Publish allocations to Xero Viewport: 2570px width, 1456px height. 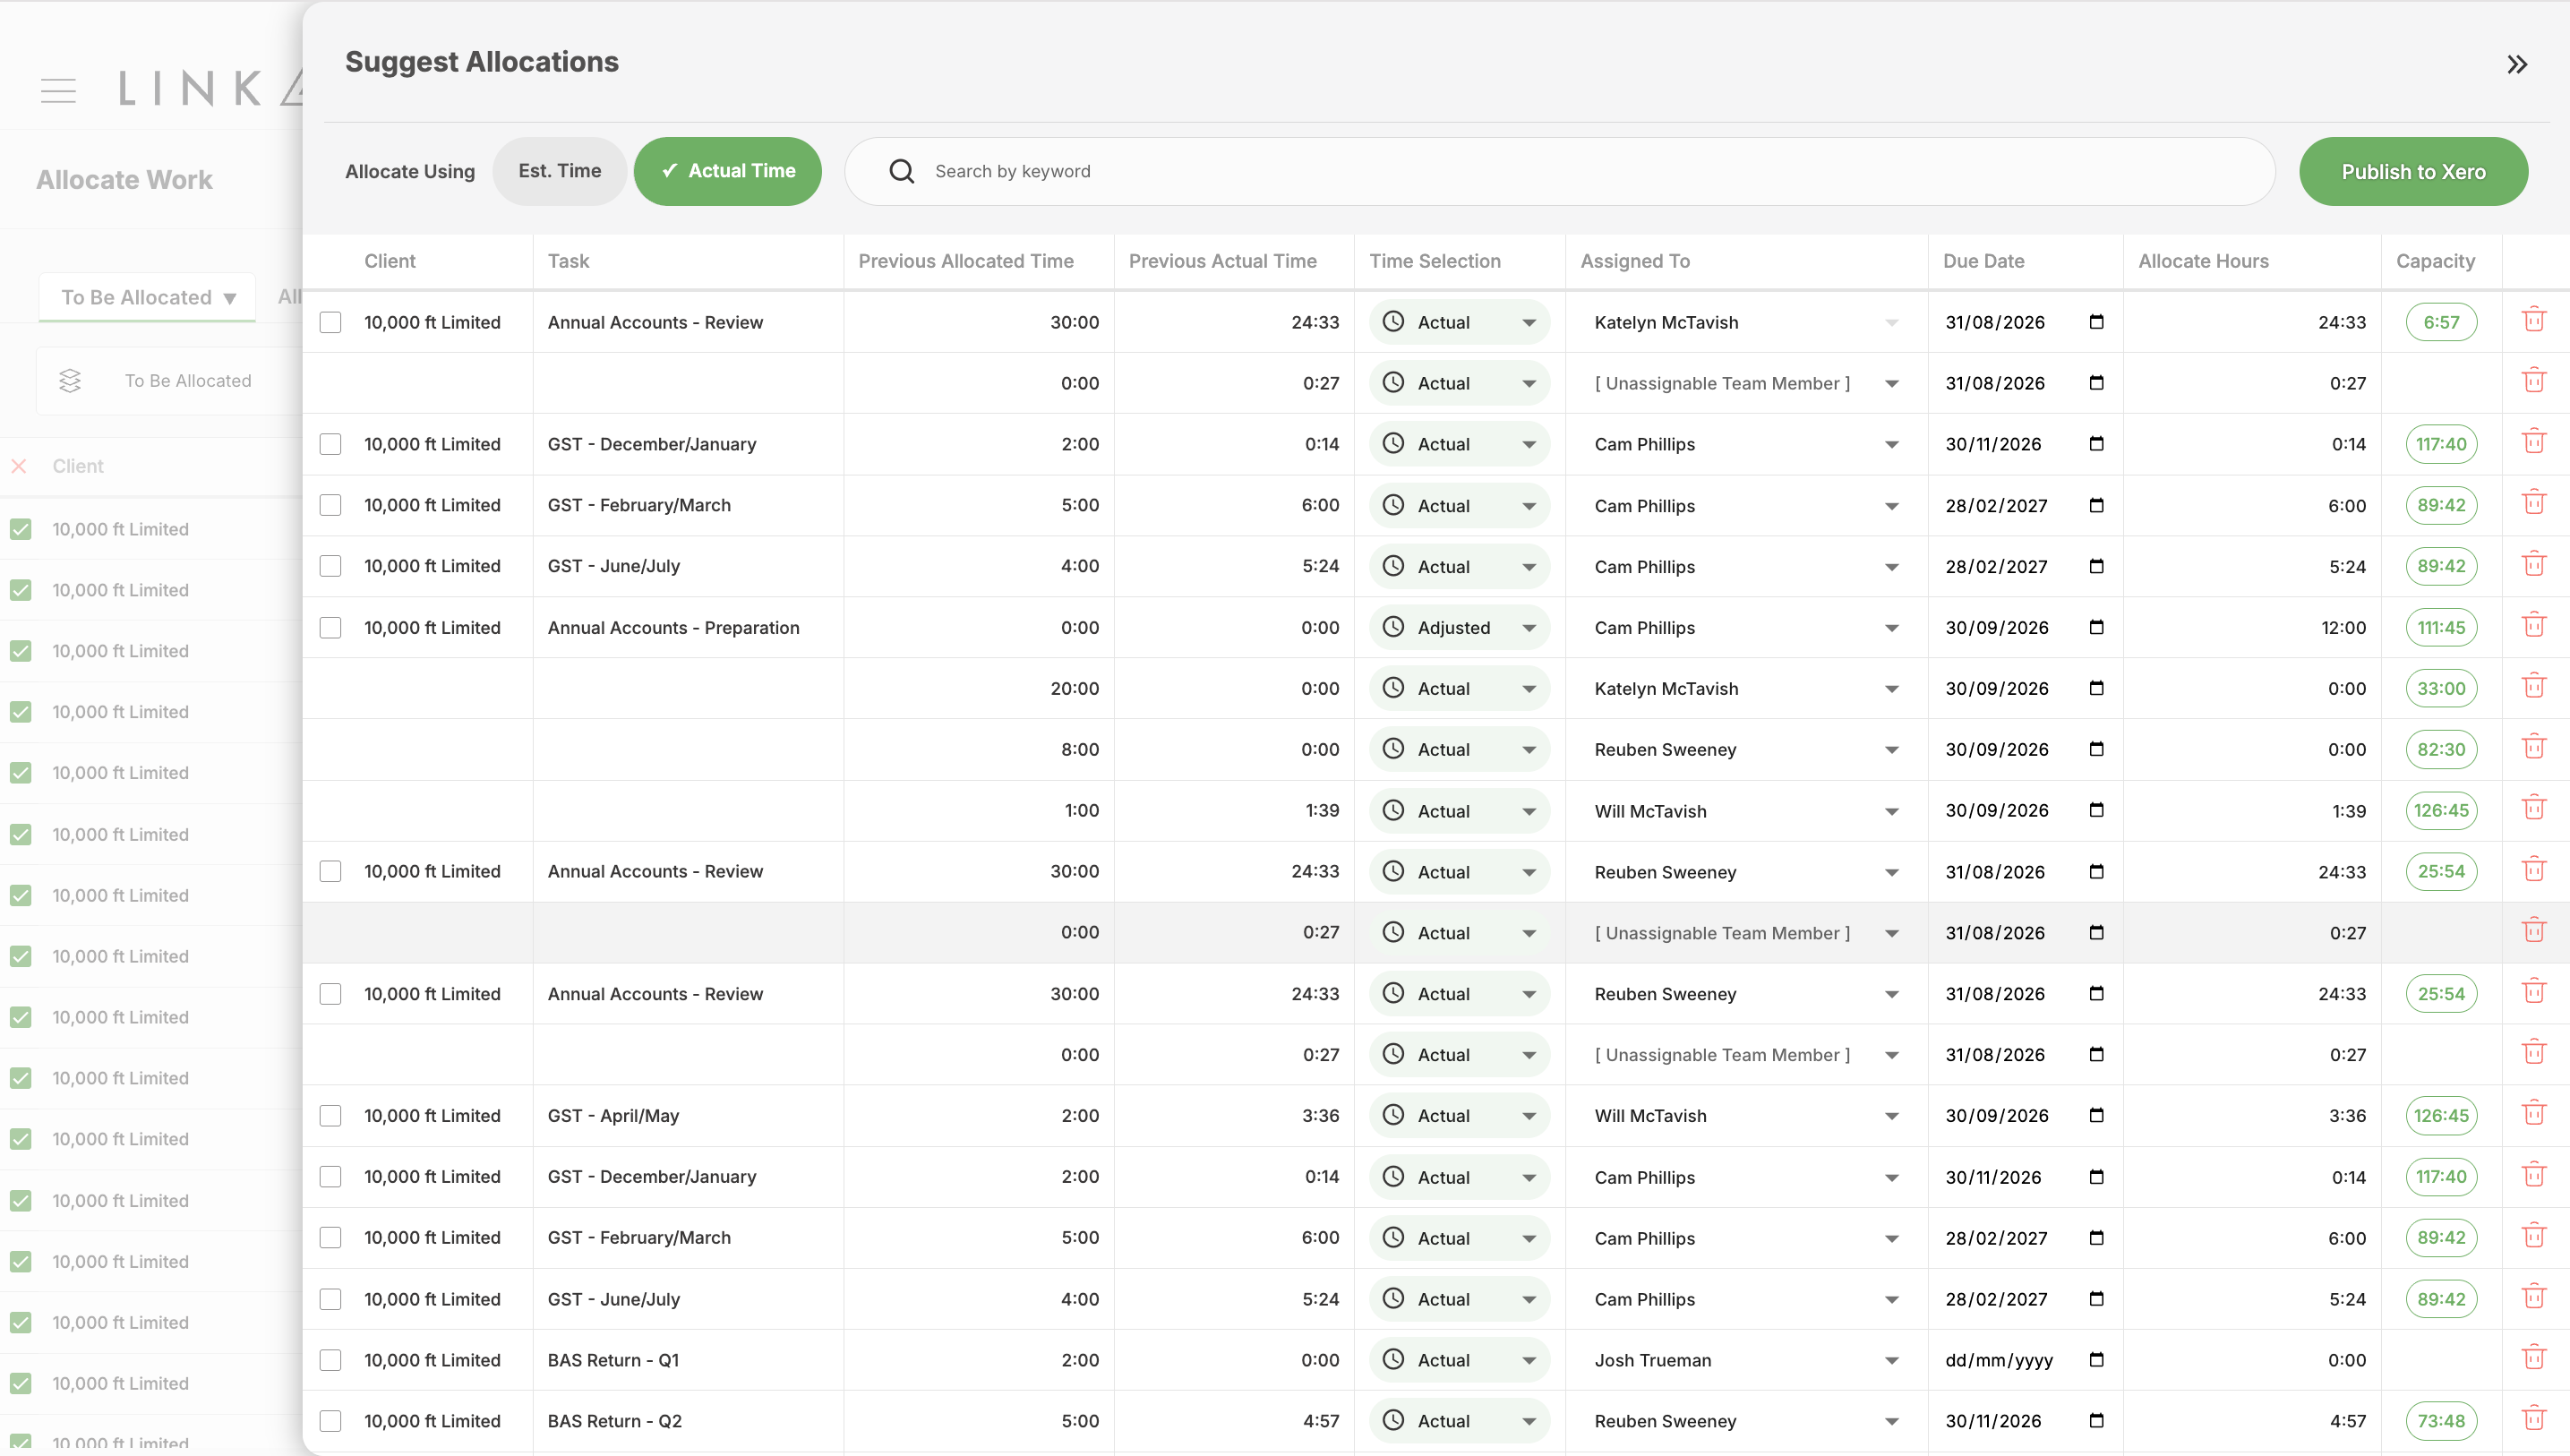click(2413, 171)
